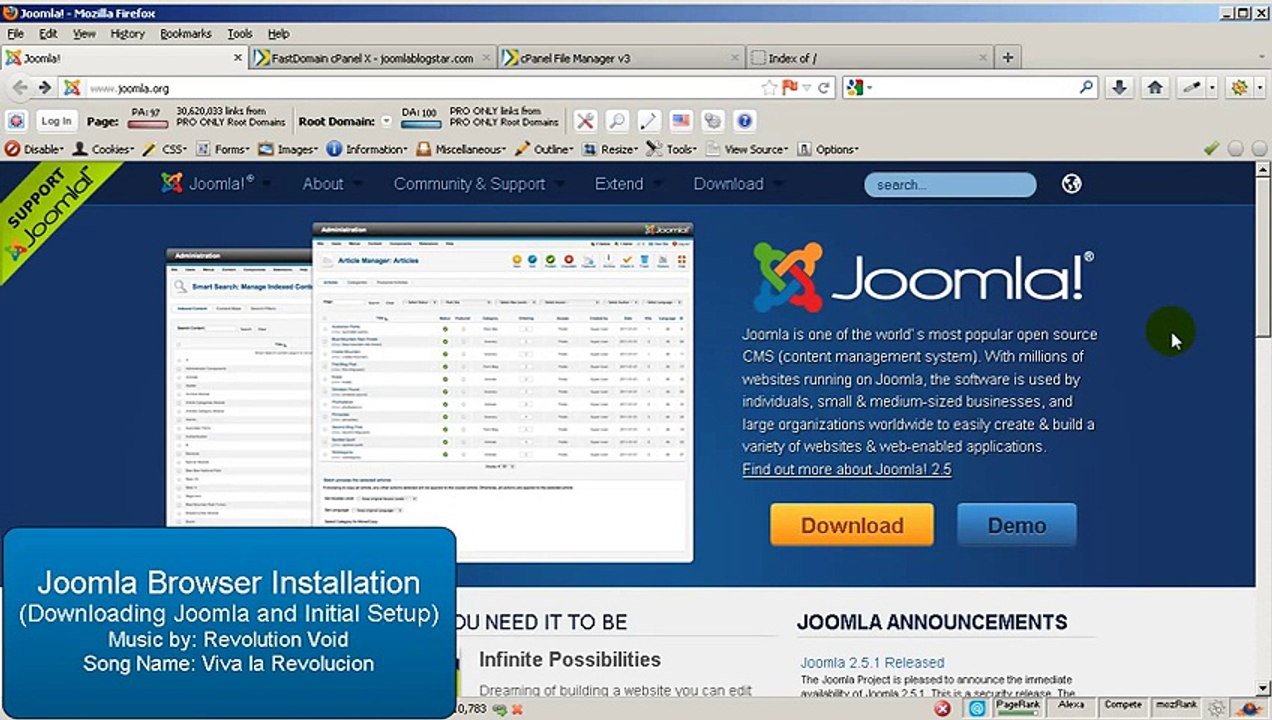The height and width of the screenshot is (720, 1272).
Task: Close the Joomla! tab
Action: click(x=238, y=58)
